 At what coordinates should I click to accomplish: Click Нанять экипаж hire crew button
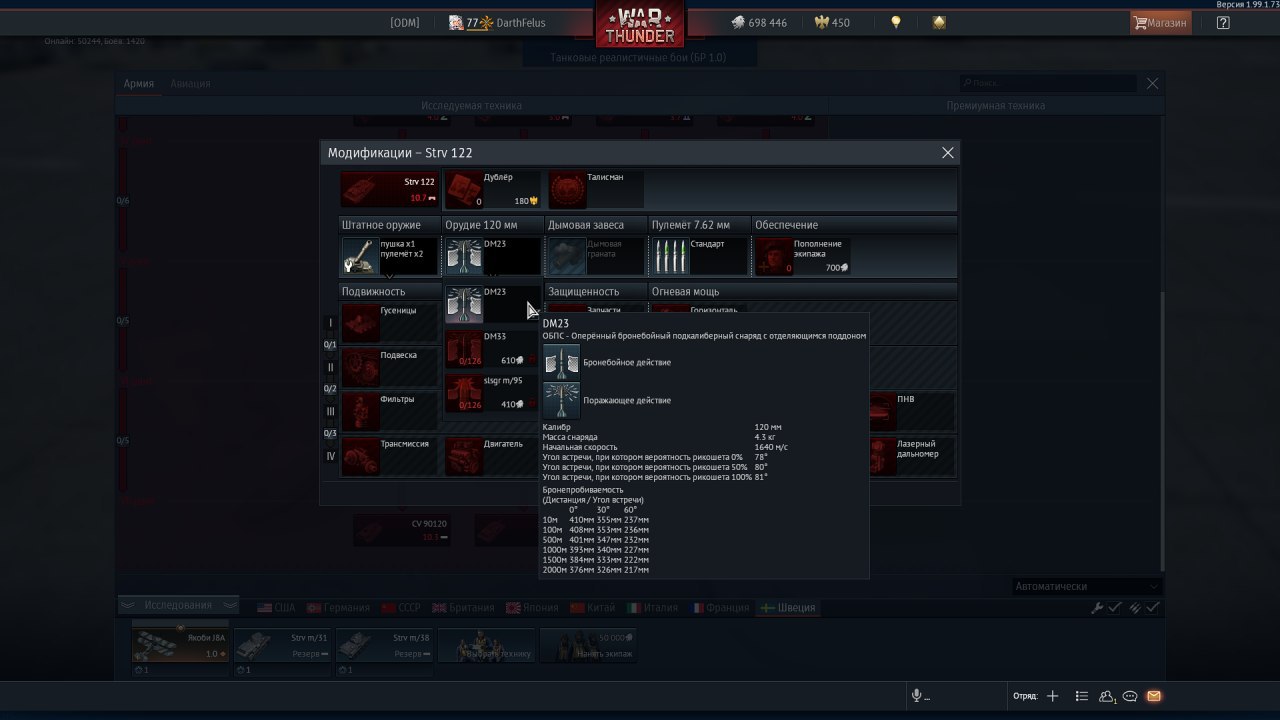point(588,646)
